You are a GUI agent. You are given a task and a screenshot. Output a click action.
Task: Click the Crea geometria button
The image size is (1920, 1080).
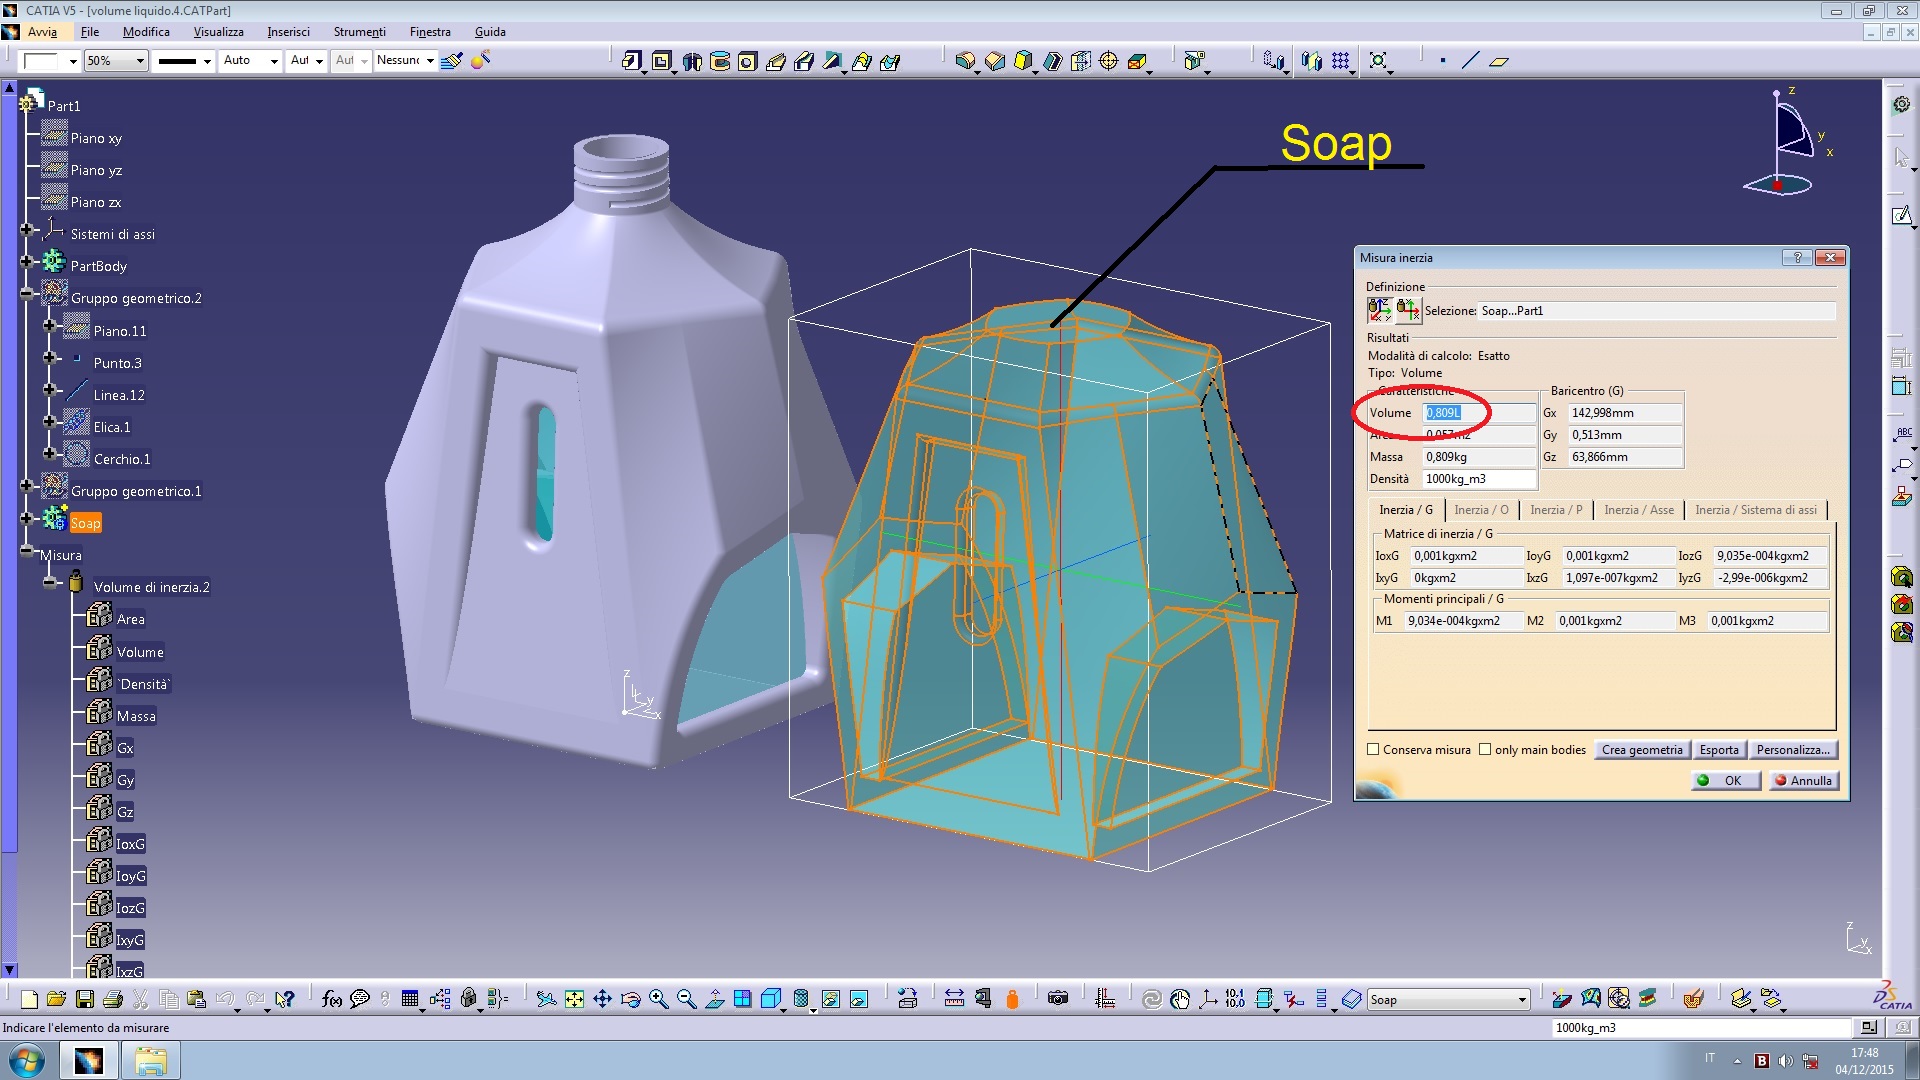(1642, 750)
